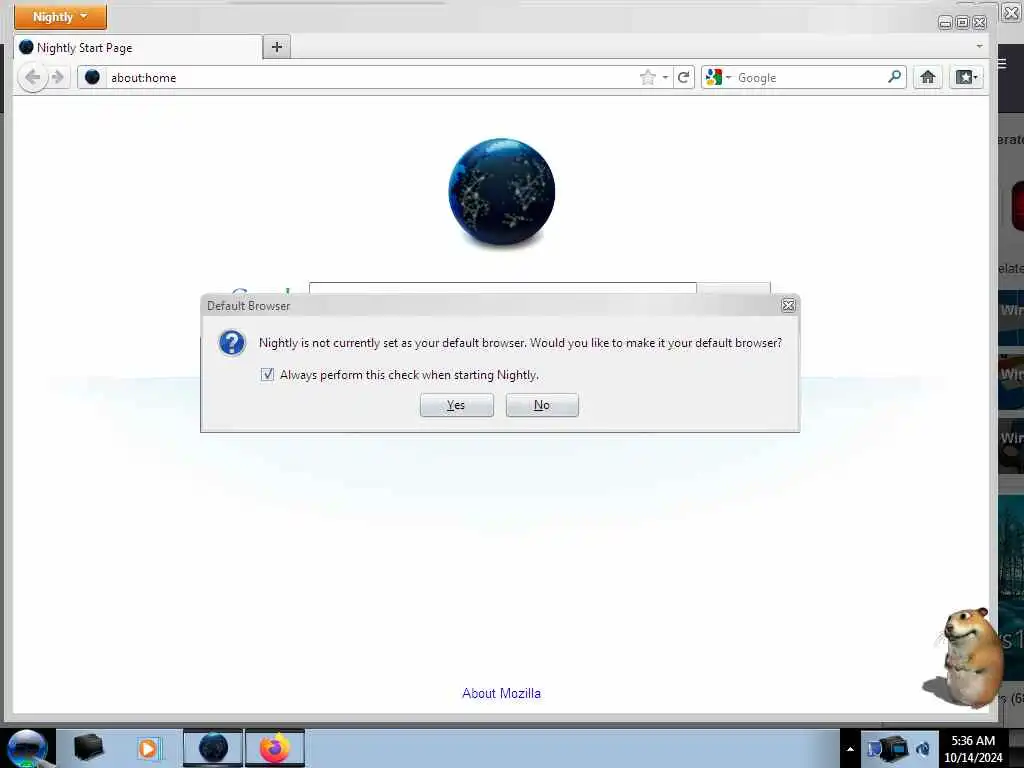Viewport: 1024px width, 768px height.
Task: Open the address bar history dropdown arrow
Action: coord(665,78)
